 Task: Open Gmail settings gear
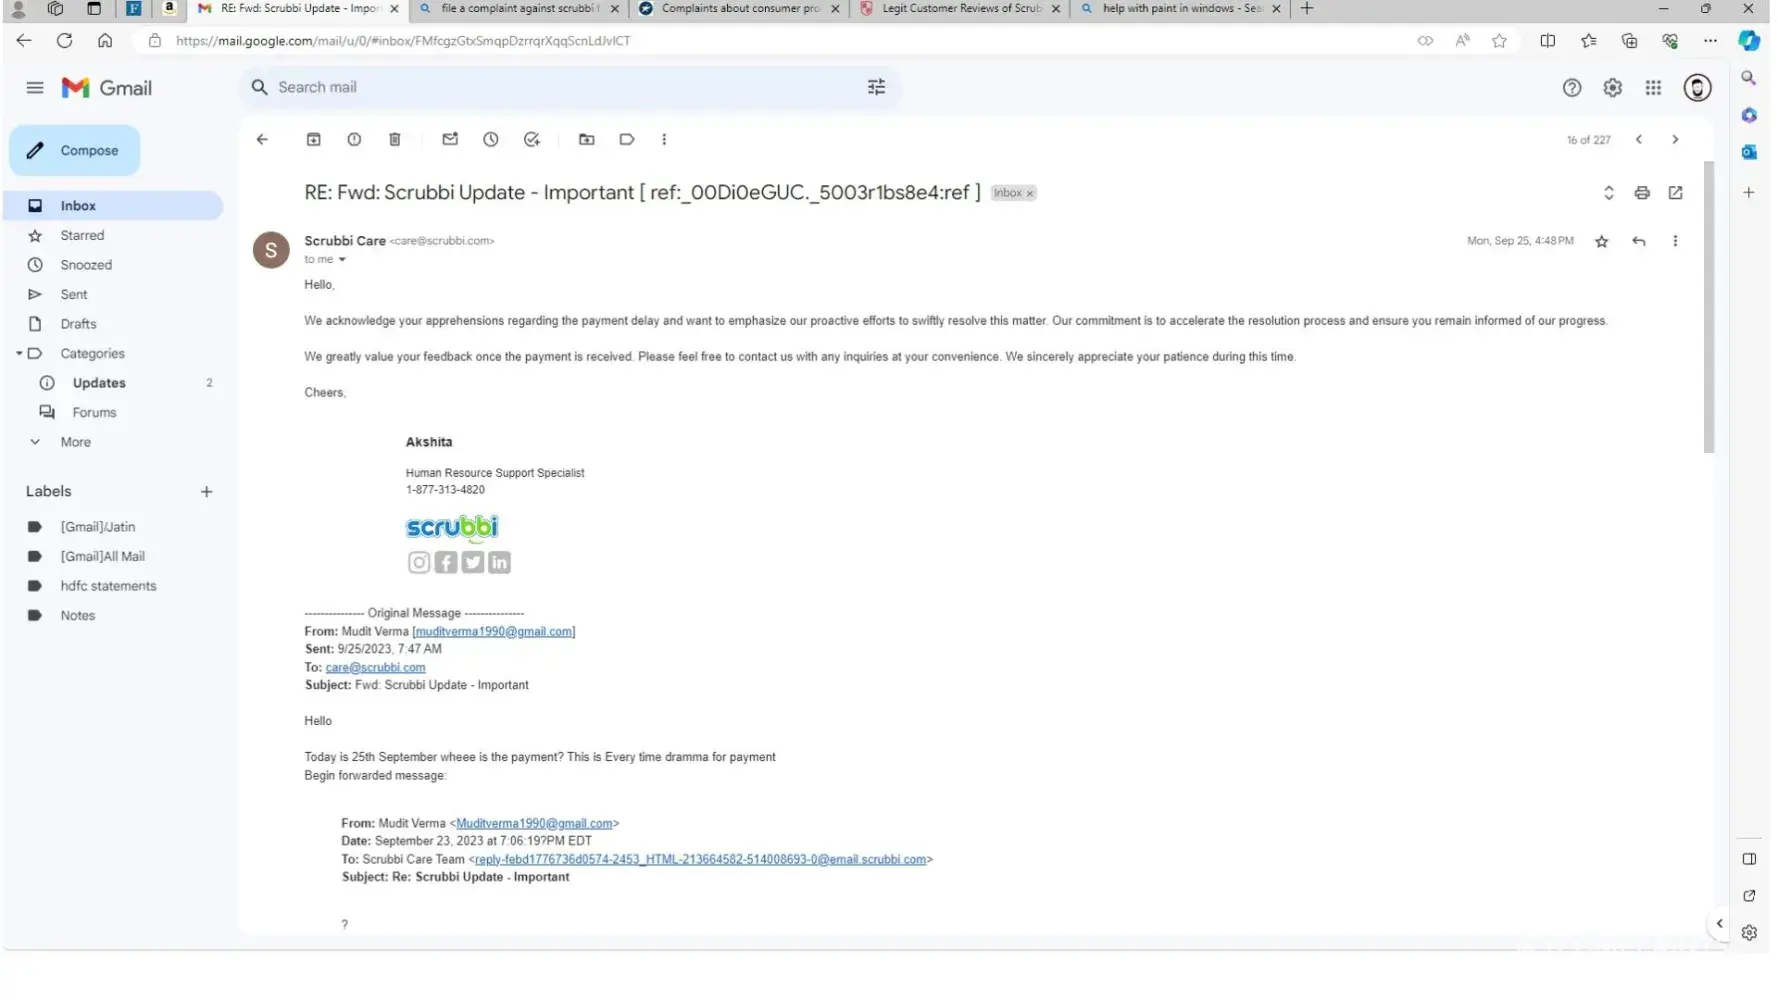1613,88
